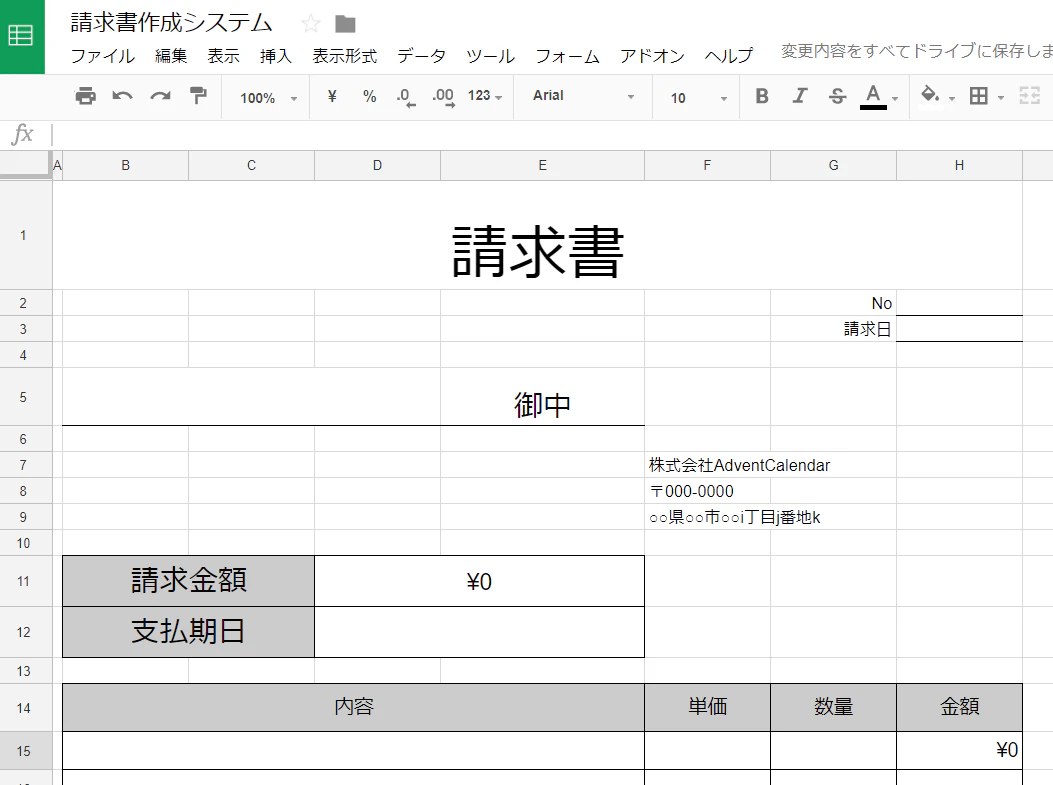Star the 請求書作成システム document
The width and height of the screenshot is (1053, 785).
pyautogui.click(x=310, y=24)
